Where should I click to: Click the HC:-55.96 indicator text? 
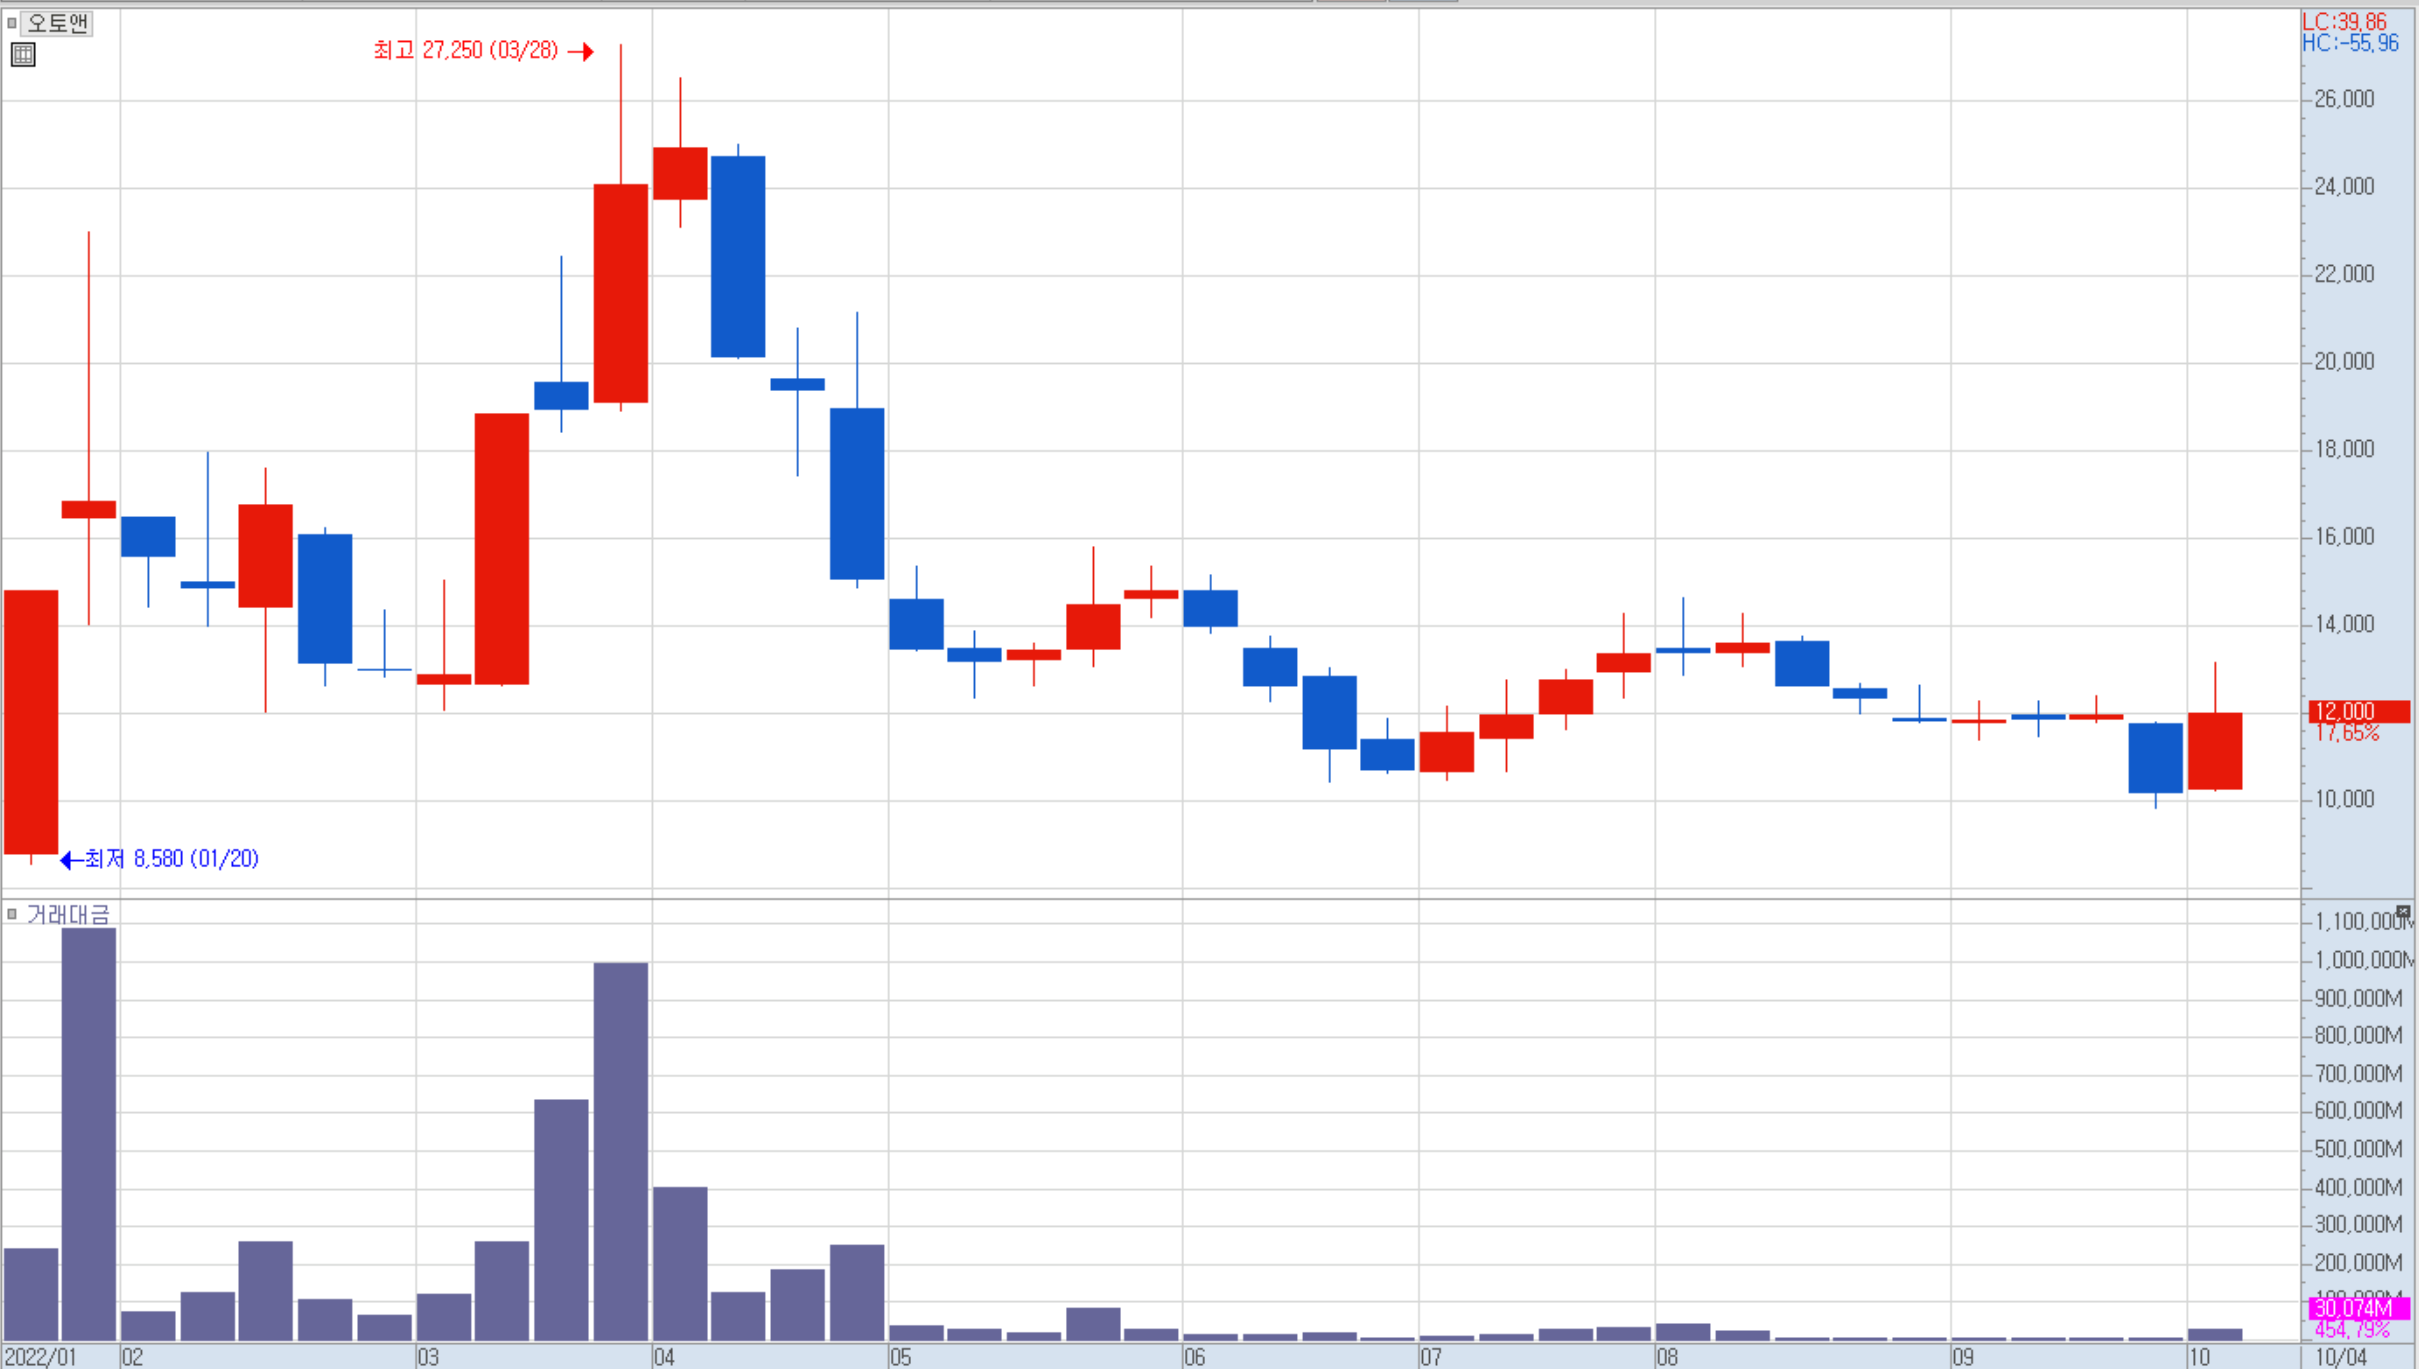(2350, 43)
